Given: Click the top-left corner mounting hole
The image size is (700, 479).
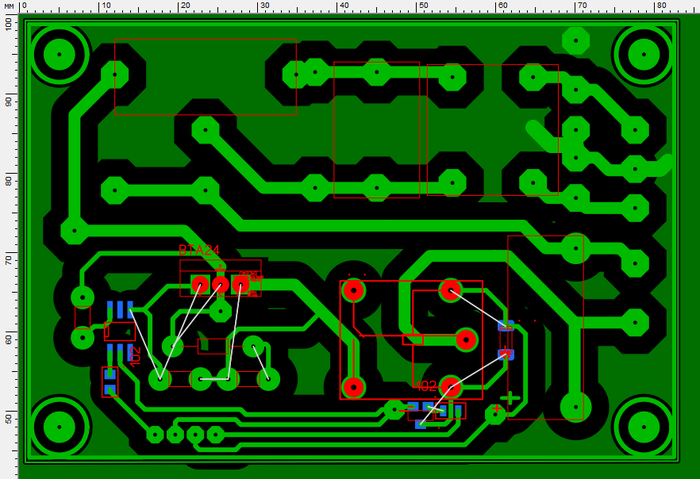Looking at the screenshot, I should (x=59, y=54).
